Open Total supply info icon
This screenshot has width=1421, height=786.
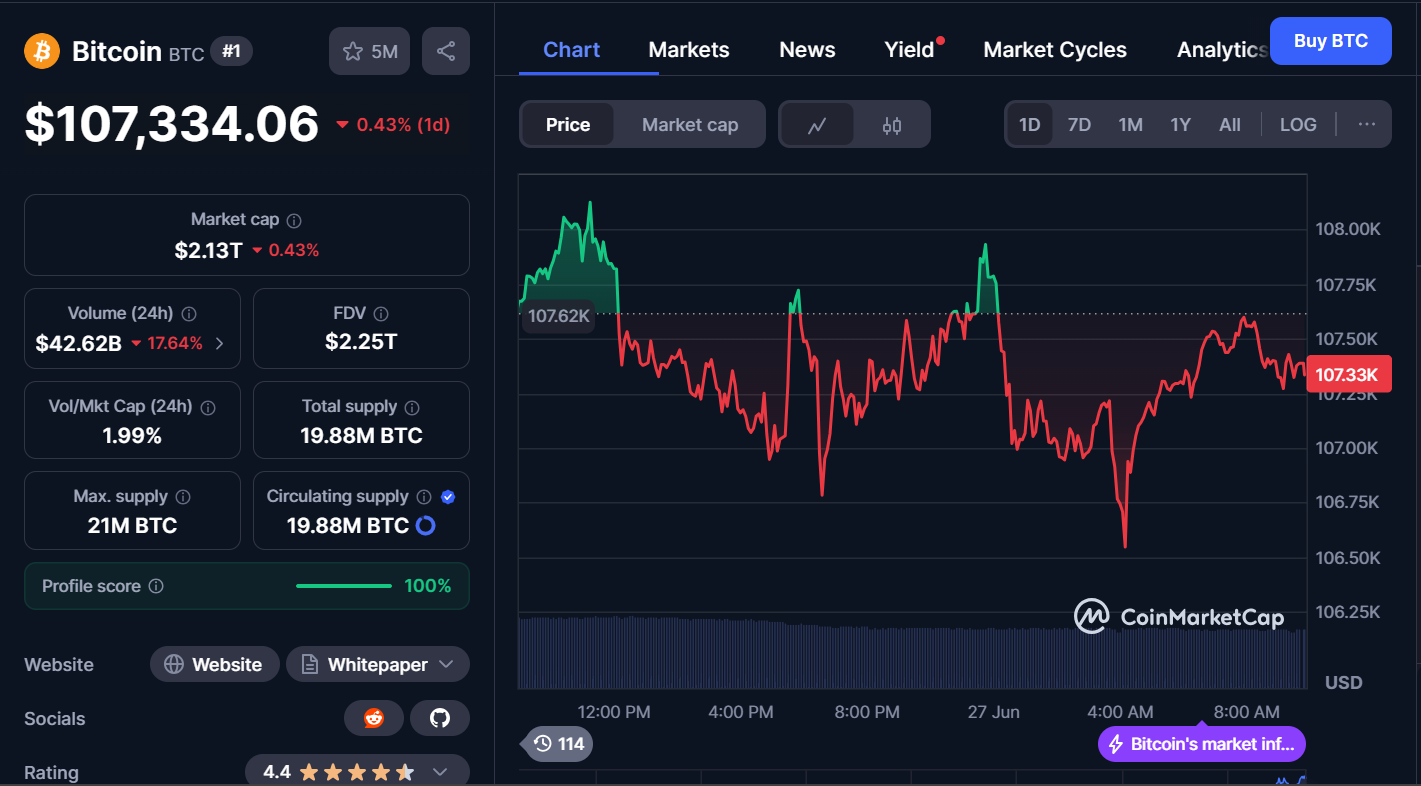pyautogui.click(x=412, y=407)
